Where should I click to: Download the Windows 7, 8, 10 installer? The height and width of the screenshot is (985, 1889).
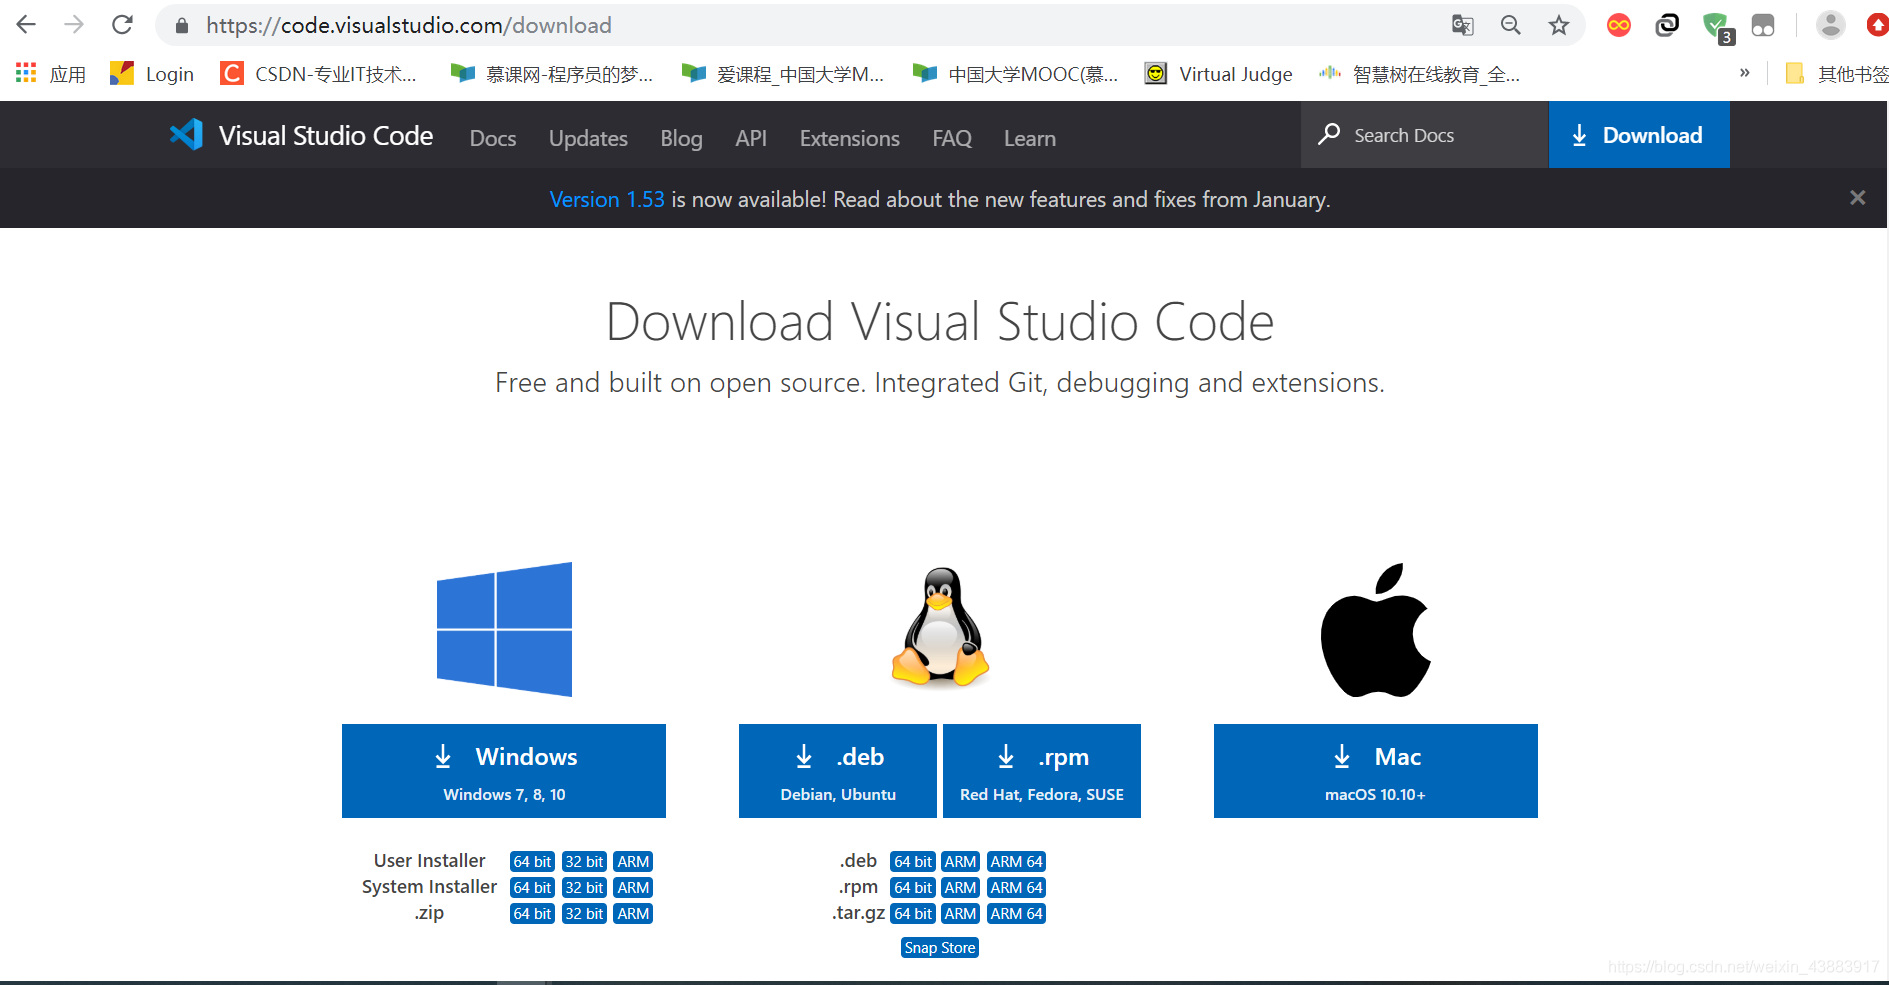point(504,771)
